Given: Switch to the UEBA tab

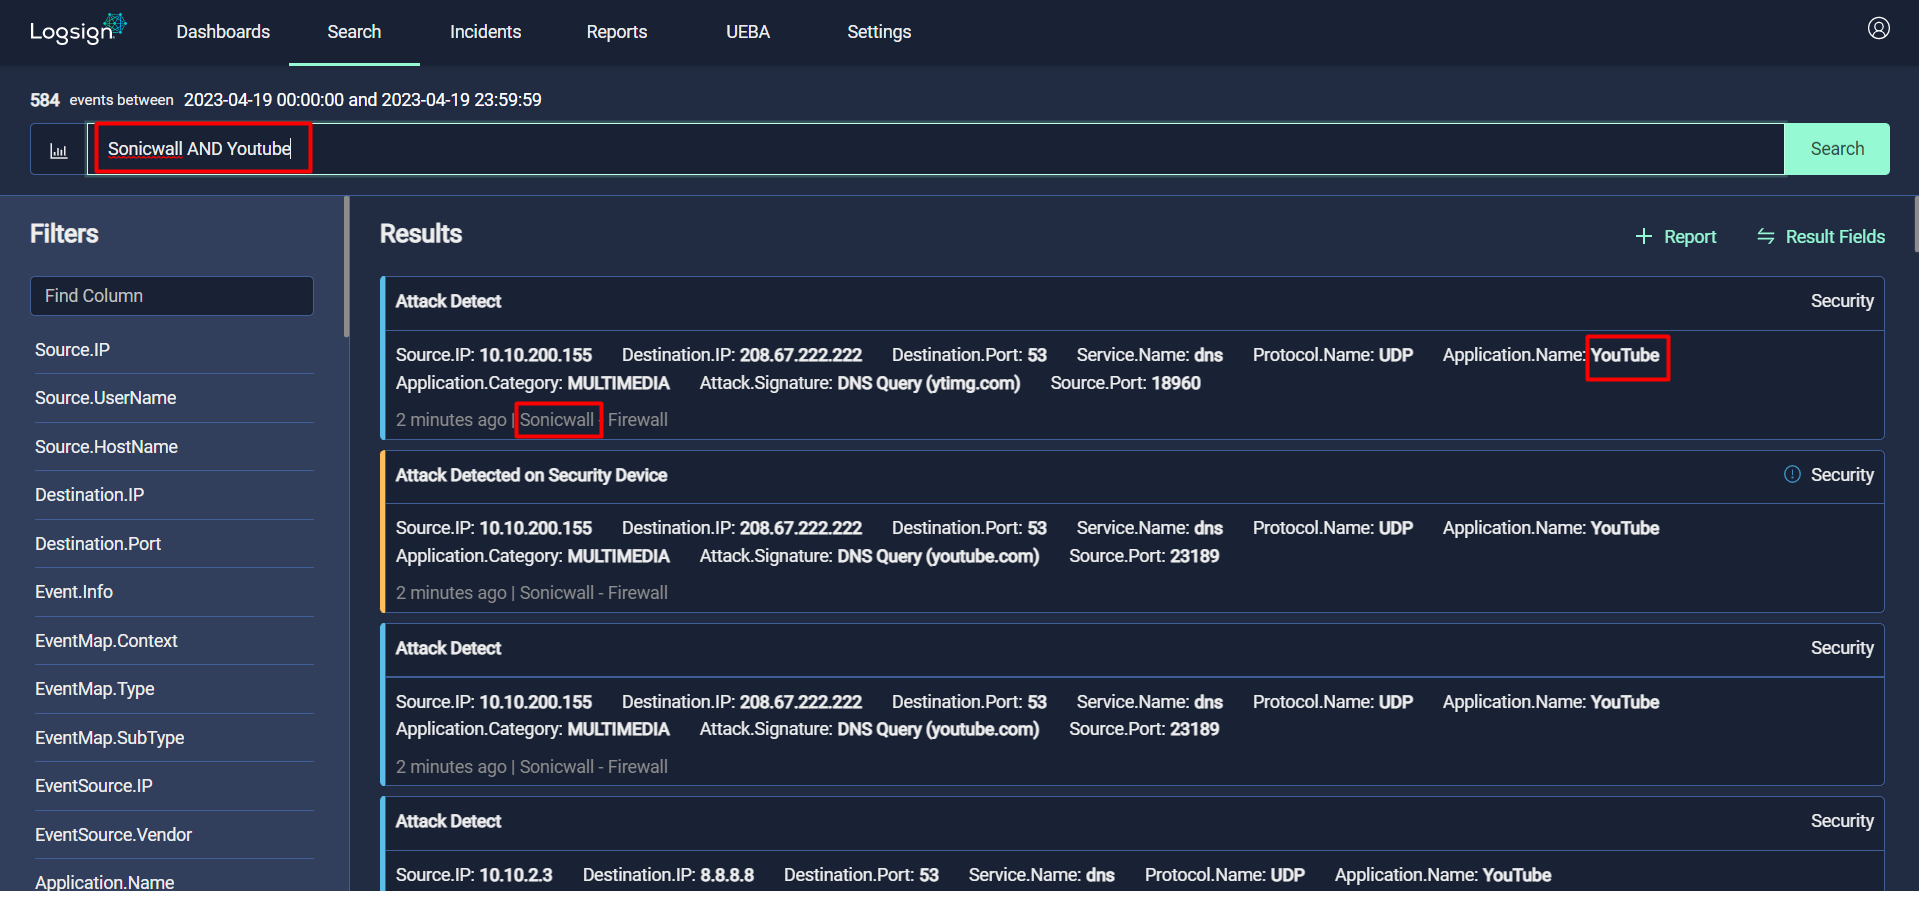Looking at the screenshot, I should (x=747, y=32).
